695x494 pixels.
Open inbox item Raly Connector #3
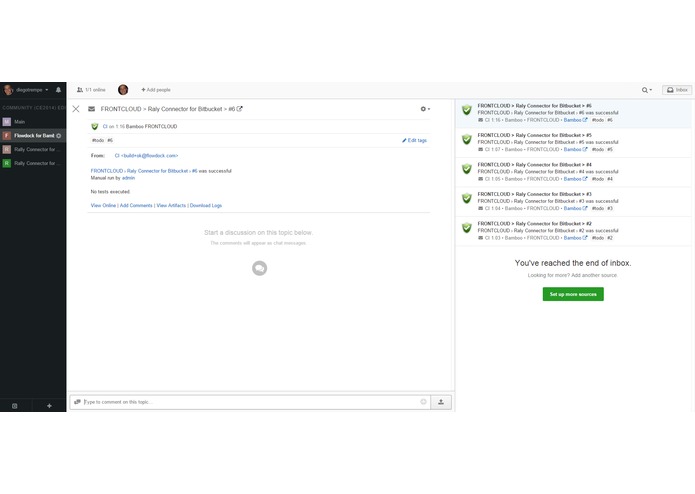(x=574, y=202)
